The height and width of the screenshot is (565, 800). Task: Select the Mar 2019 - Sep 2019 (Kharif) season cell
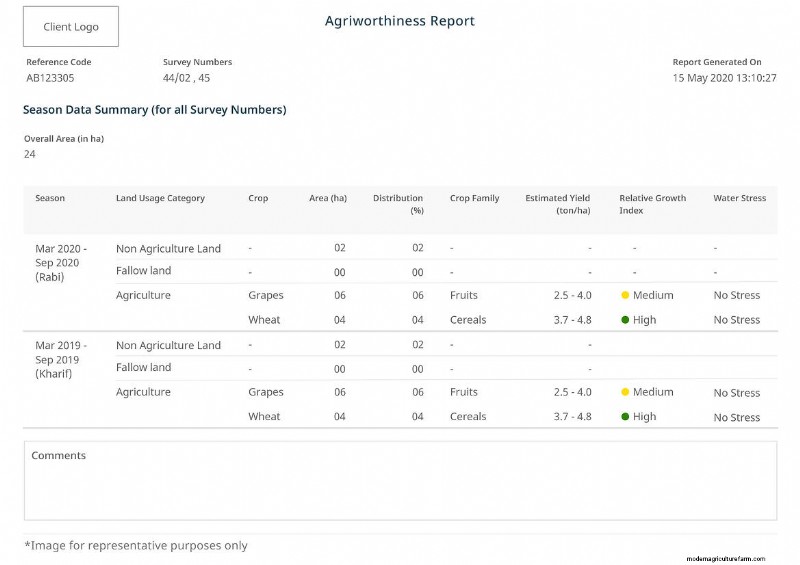61,360
